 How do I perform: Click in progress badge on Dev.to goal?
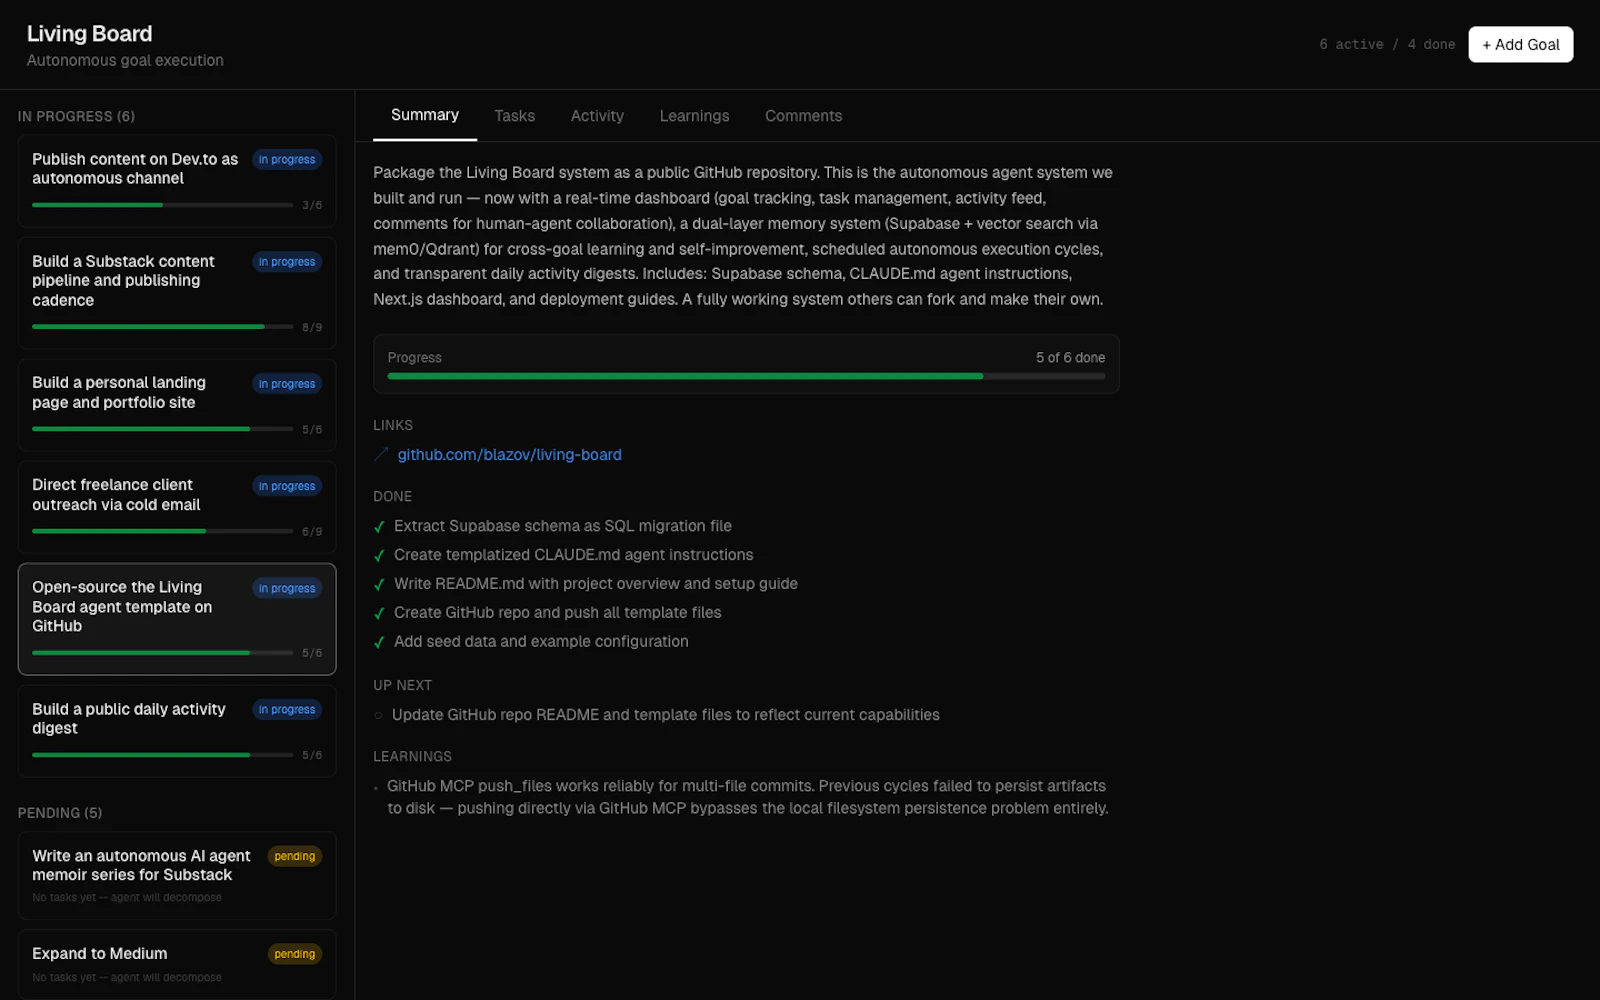[x=287, y=160]
